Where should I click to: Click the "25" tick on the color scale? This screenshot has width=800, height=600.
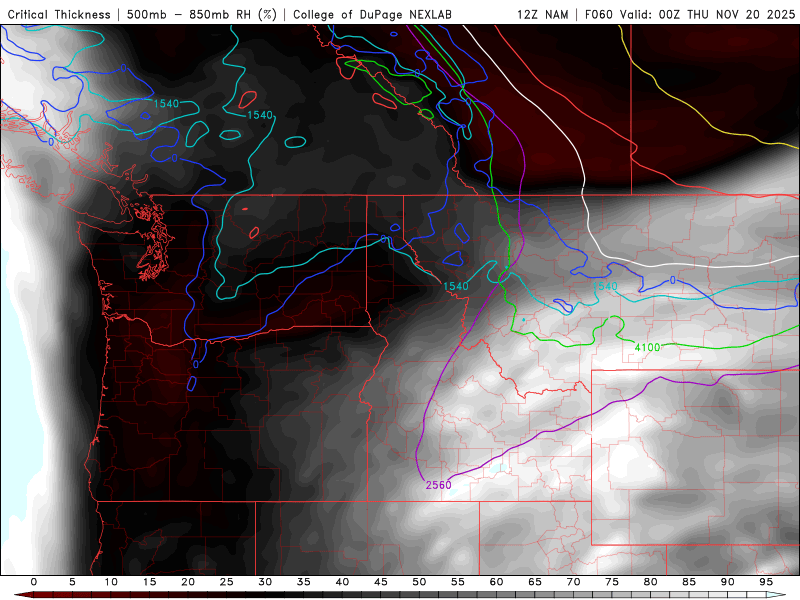tap(227, 582)
